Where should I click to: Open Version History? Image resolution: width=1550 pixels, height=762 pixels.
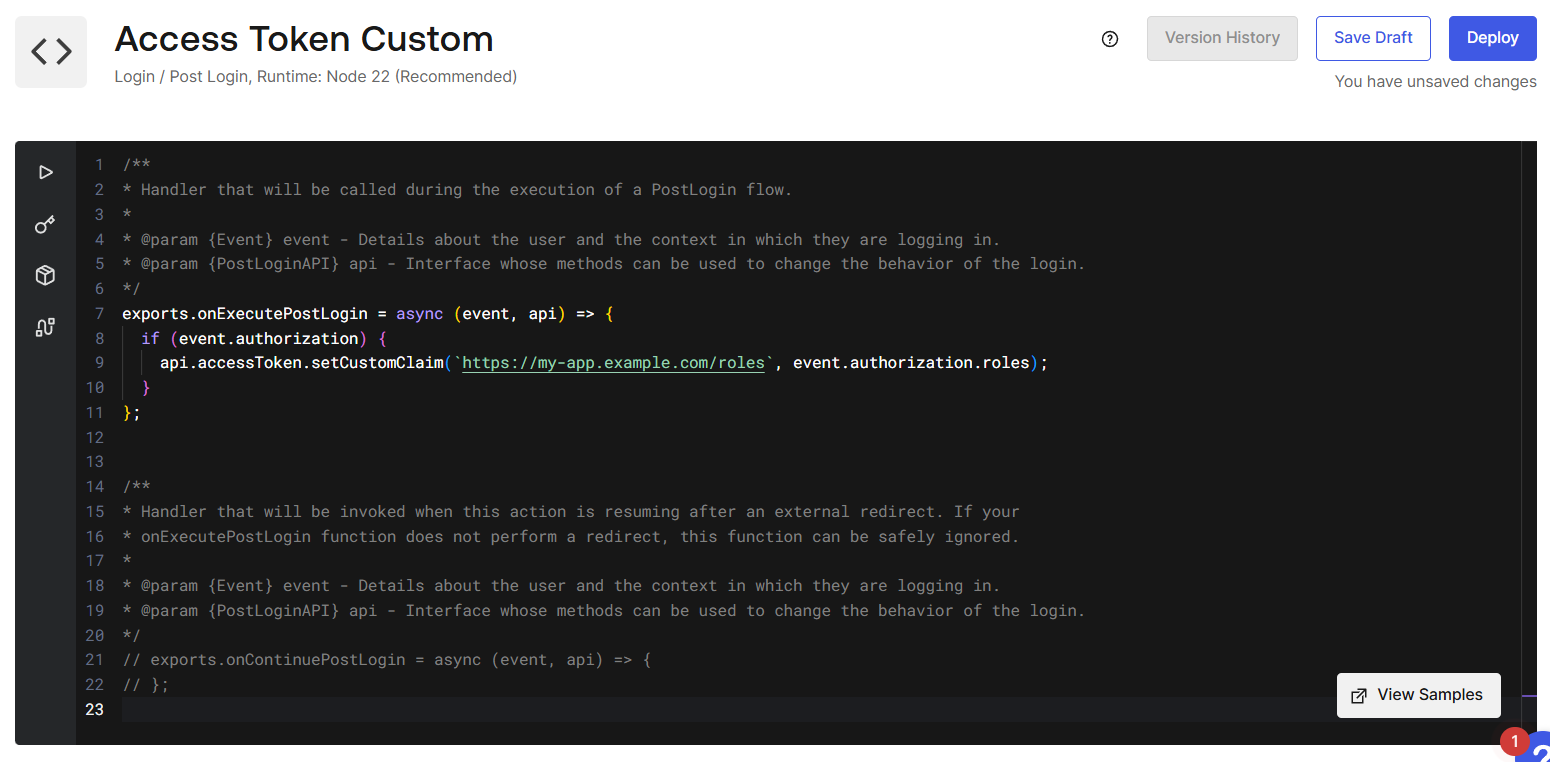(1222, 38)
